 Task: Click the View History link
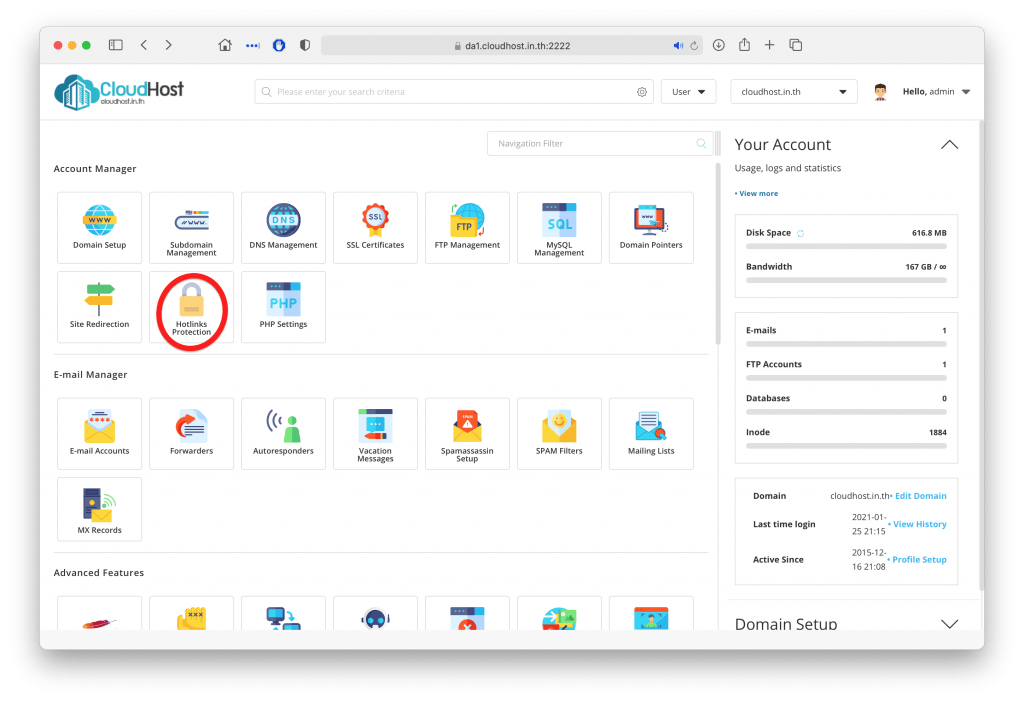[919, 524]
